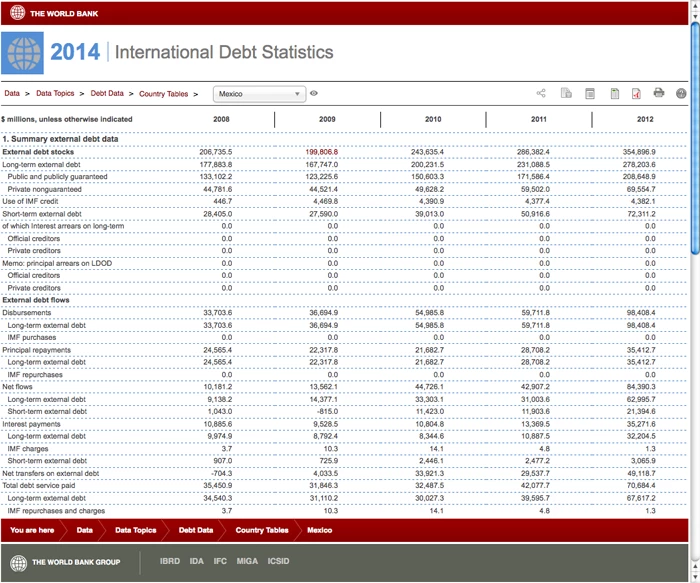The image size is (700, 583).
Task: Download the table as PDF icon
Action: [x=636, y=93]
